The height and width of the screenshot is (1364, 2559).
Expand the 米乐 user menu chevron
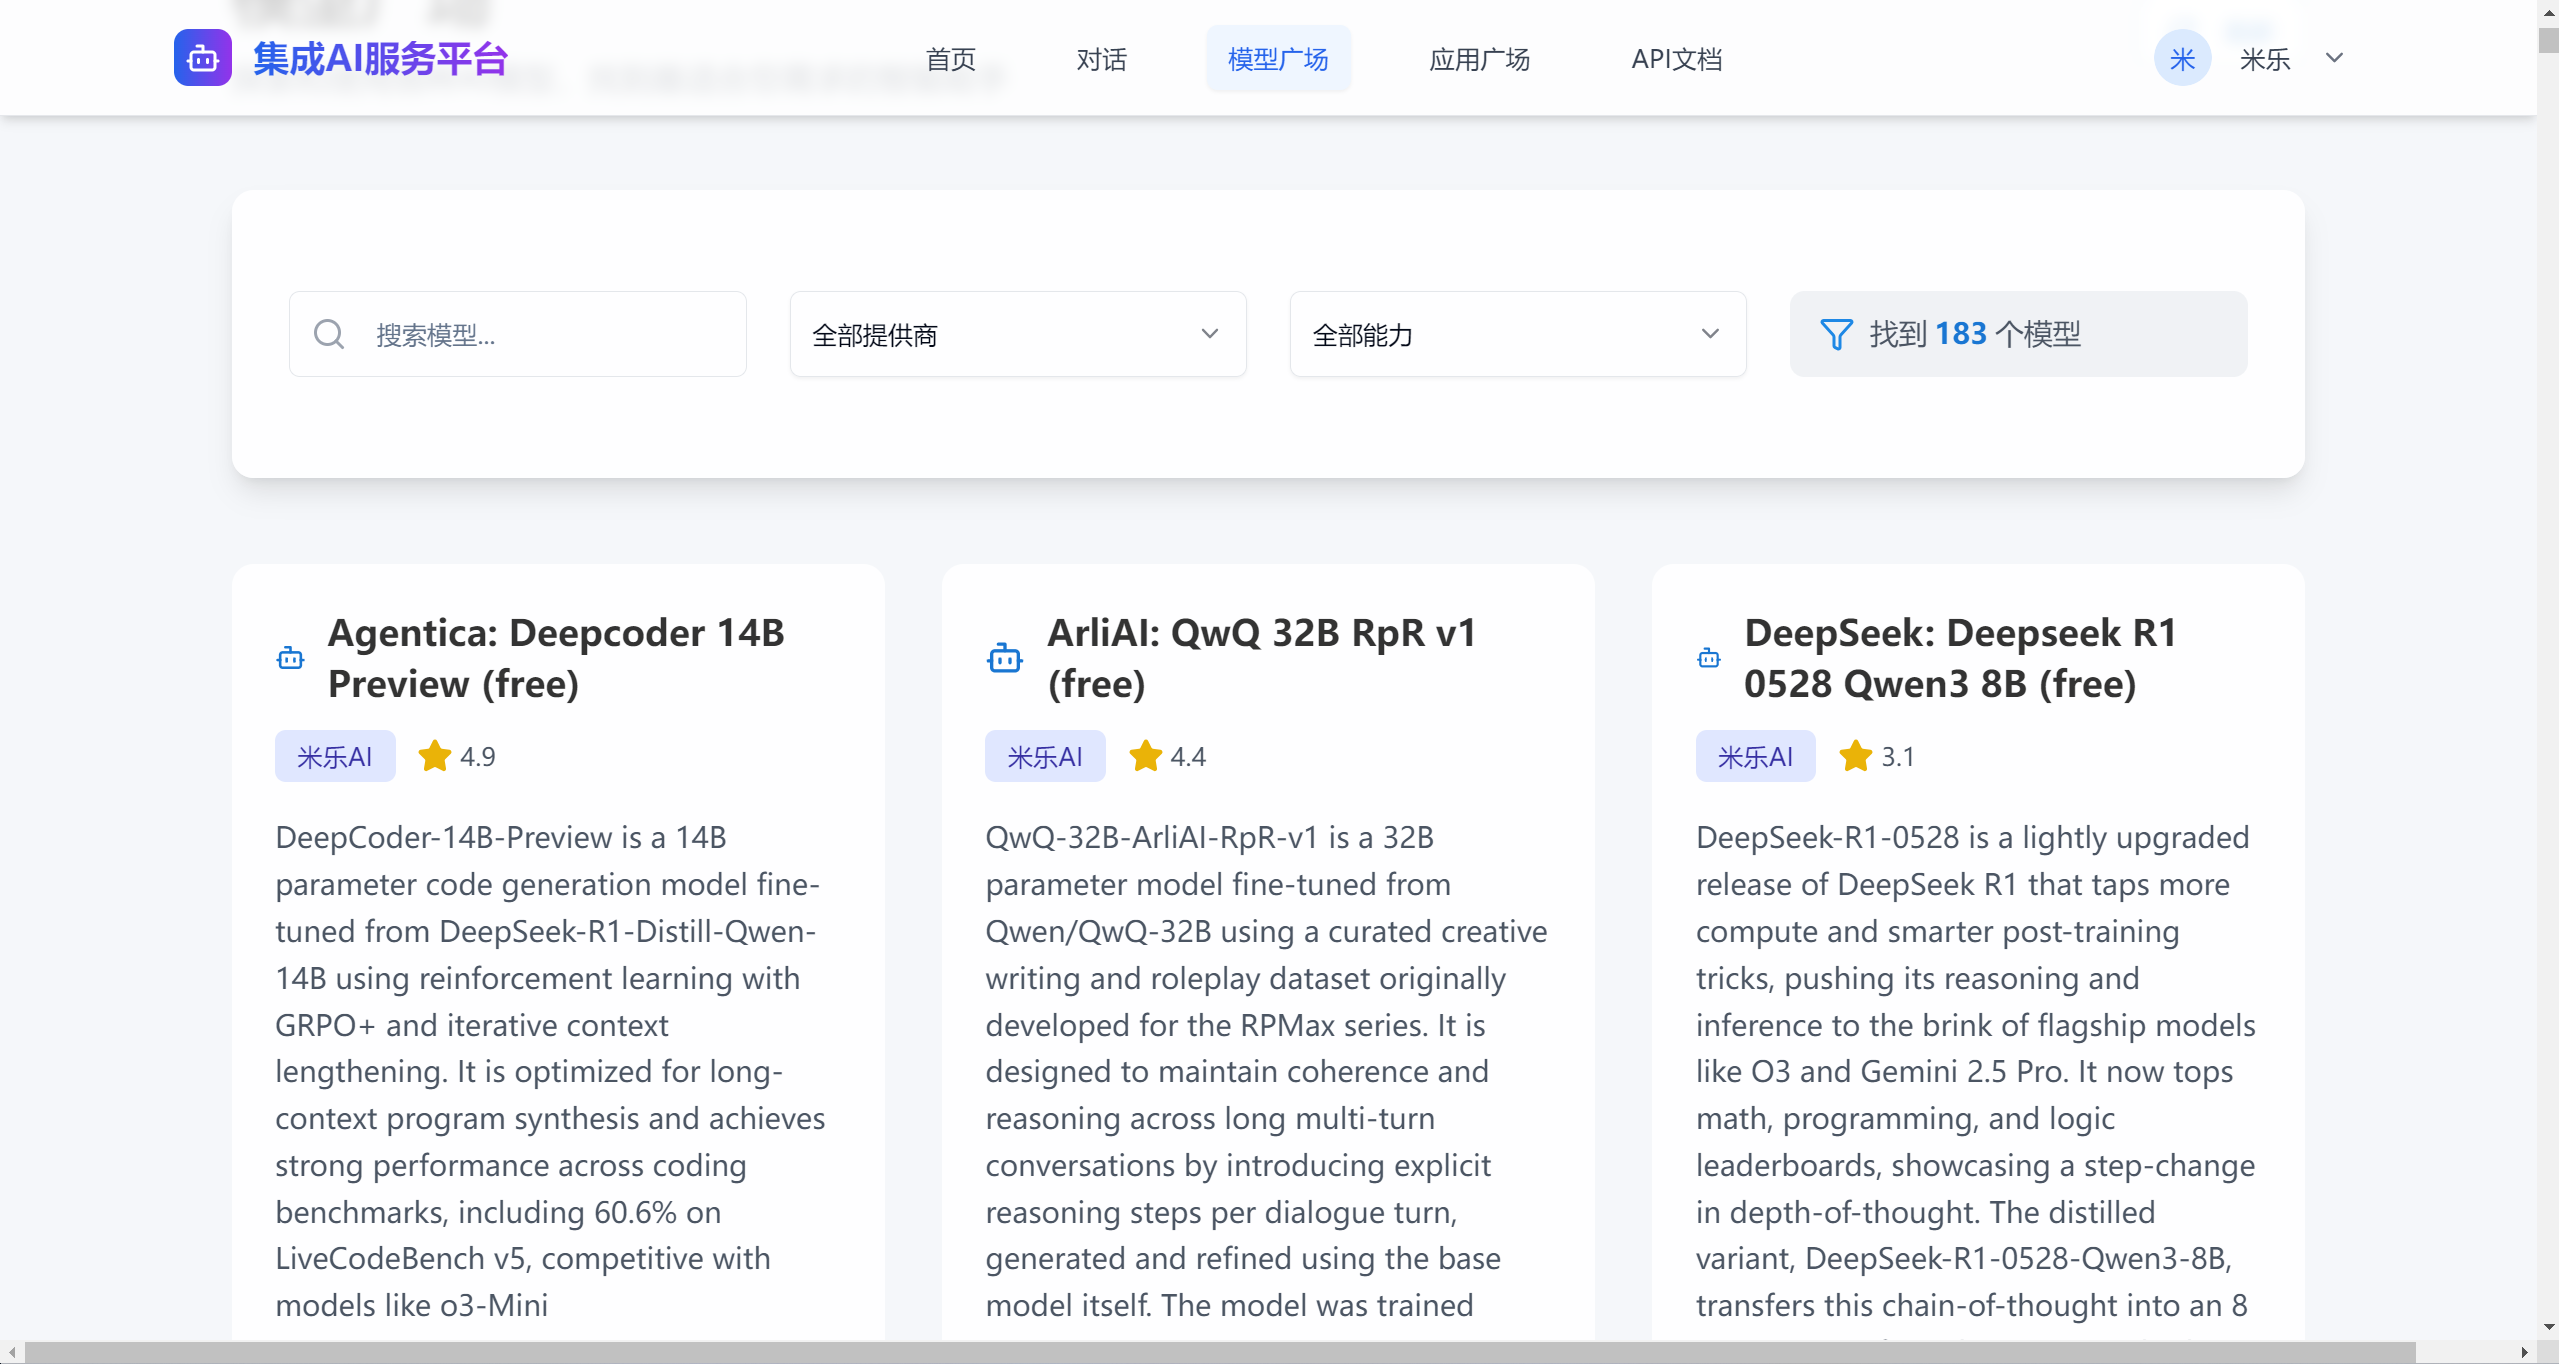pos(2334,58)
